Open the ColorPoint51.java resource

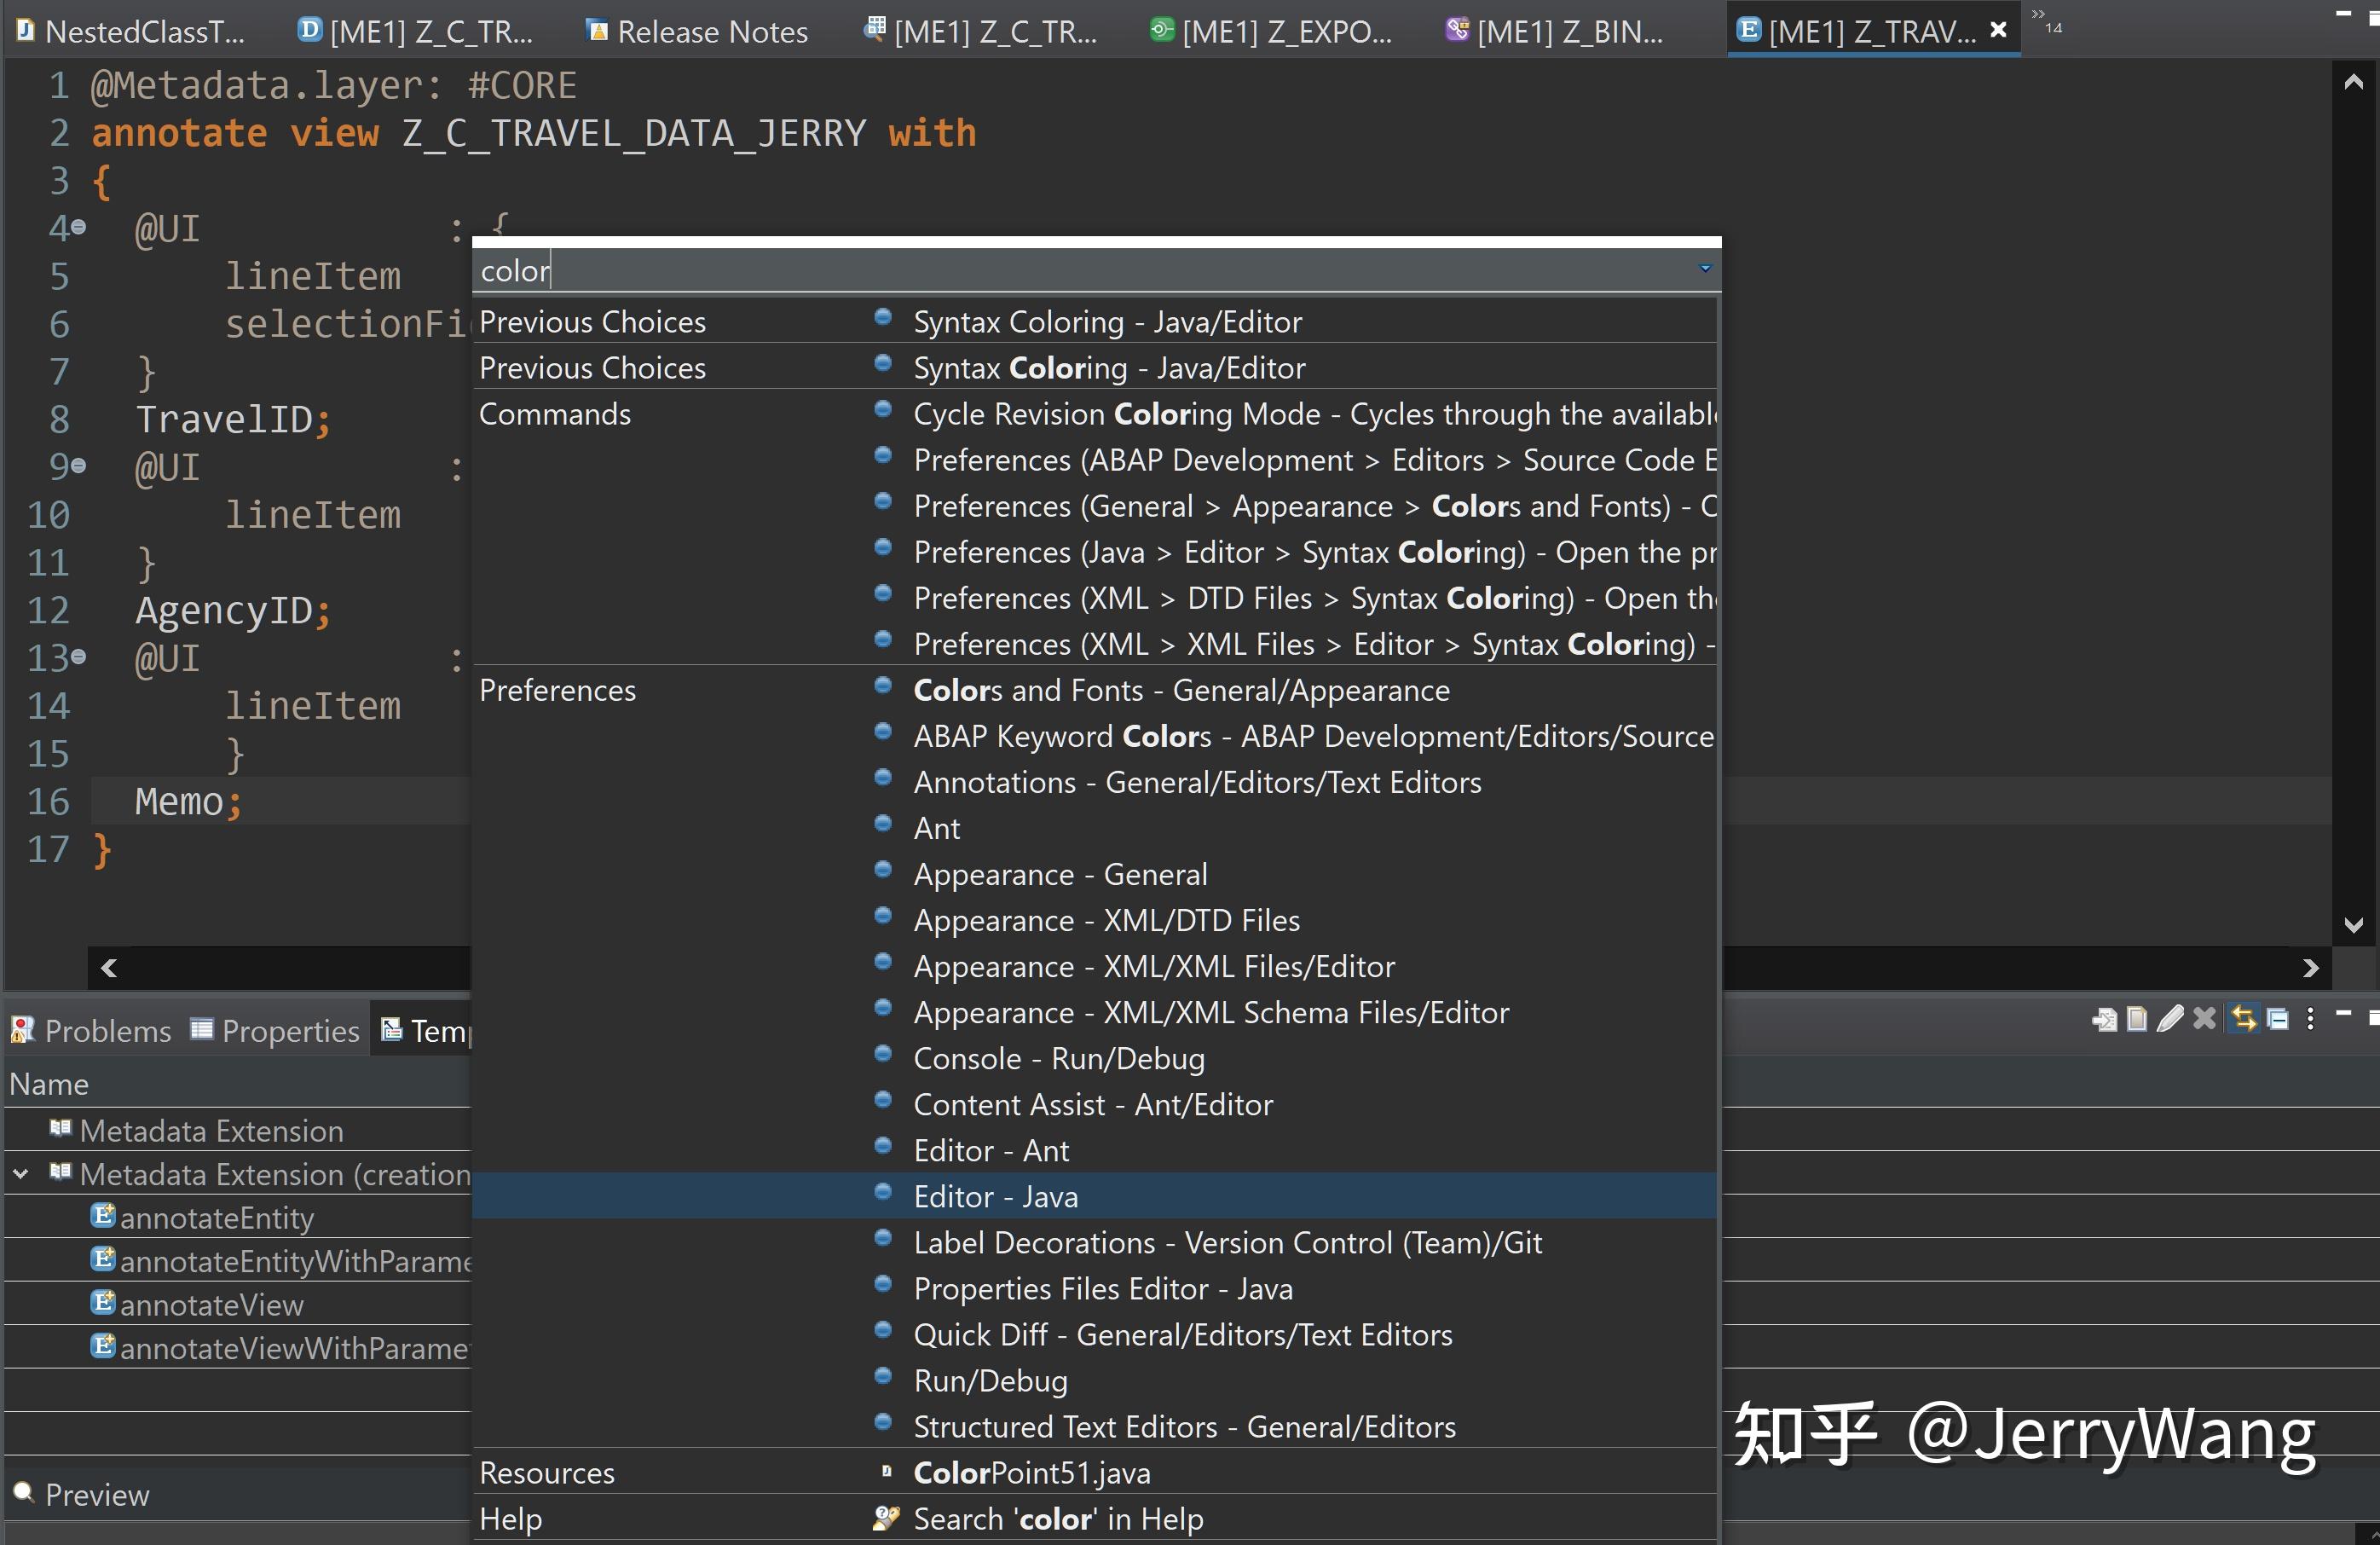tap(1032, 1472)
